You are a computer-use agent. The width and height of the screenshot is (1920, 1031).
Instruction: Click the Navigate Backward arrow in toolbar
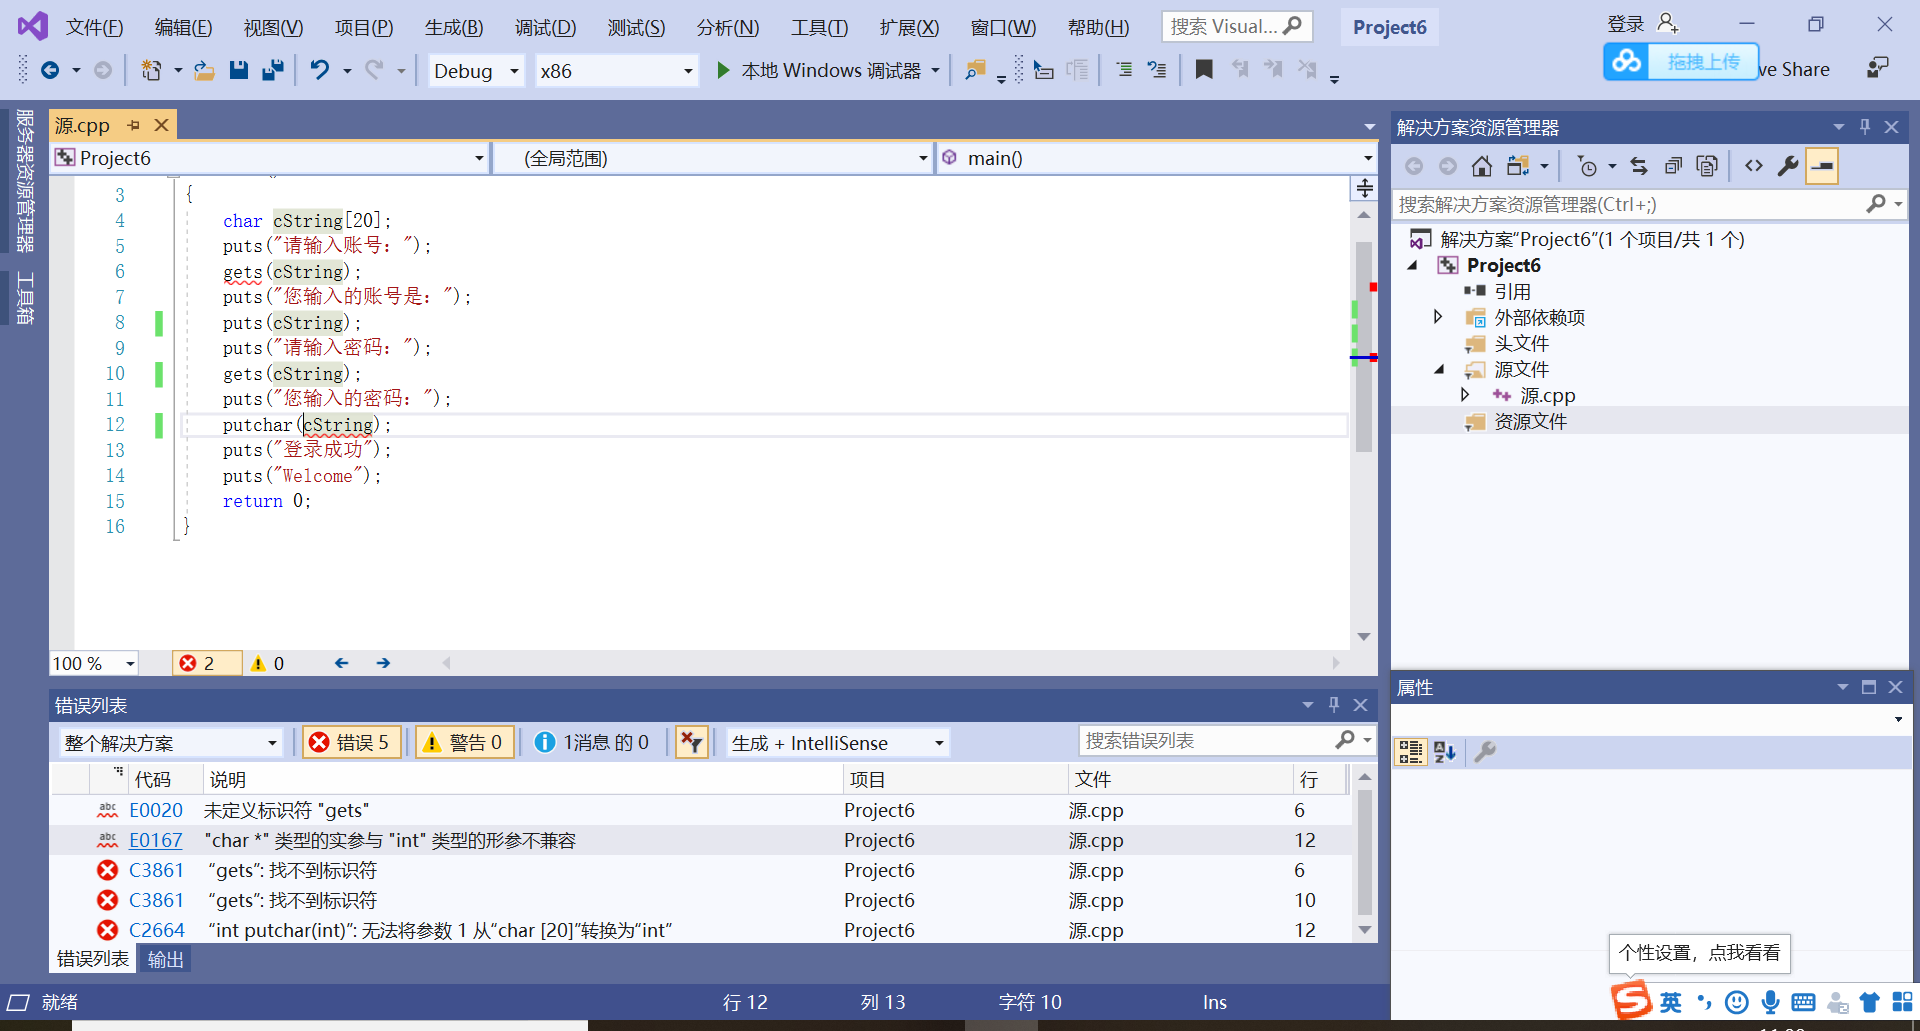click(x=50, y=70)
